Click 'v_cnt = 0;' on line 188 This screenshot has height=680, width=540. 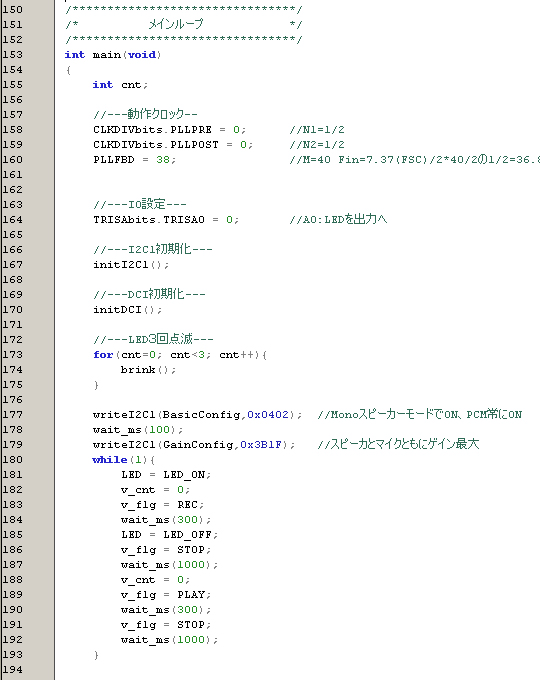click(155, 580)
